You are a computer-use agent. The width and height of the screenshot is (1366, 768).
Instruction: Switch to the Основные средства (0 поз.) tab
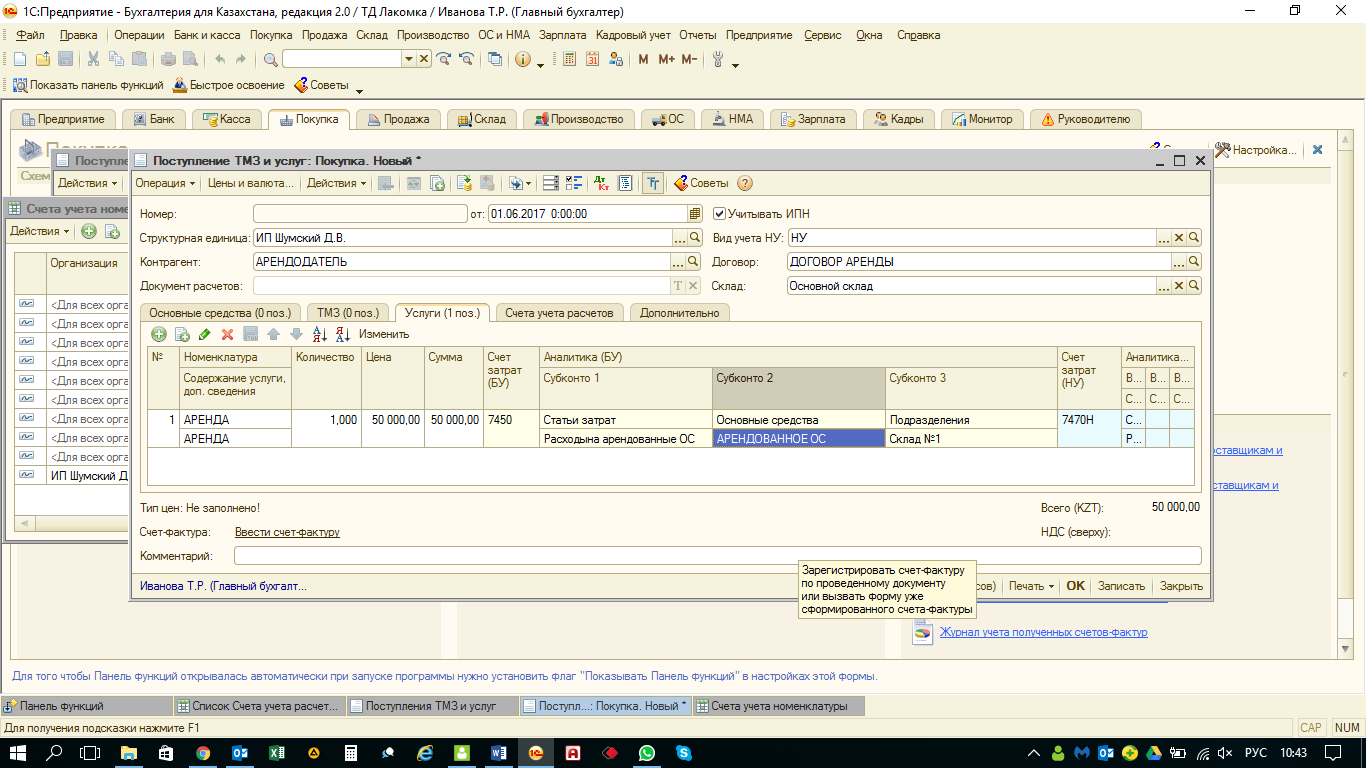[x=220, y=313]
